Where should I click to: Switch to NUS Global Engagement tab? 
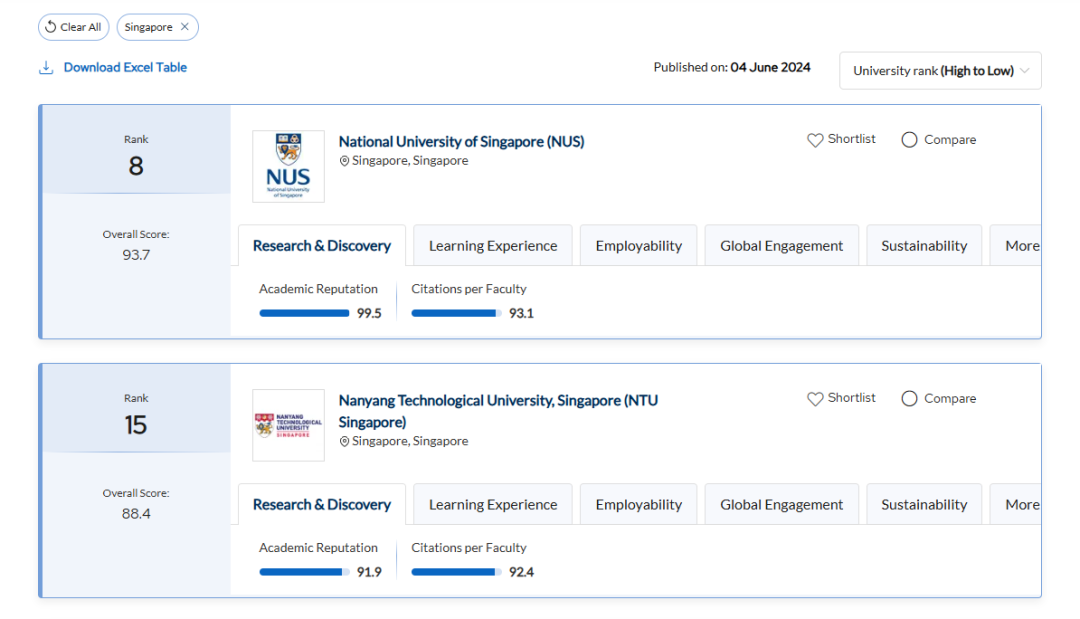(781, 245)
